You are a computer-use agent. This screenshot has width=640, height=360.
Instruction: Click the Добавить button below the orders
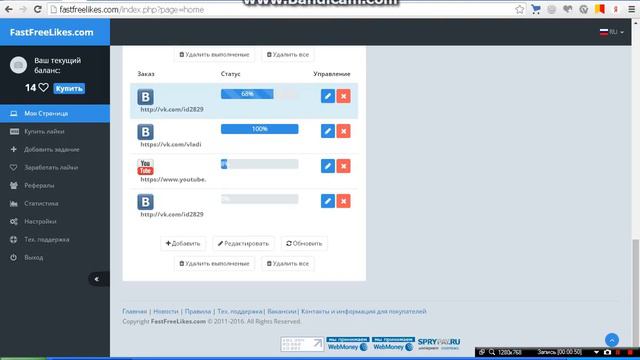pyautogui.click(x=183, y=243)
